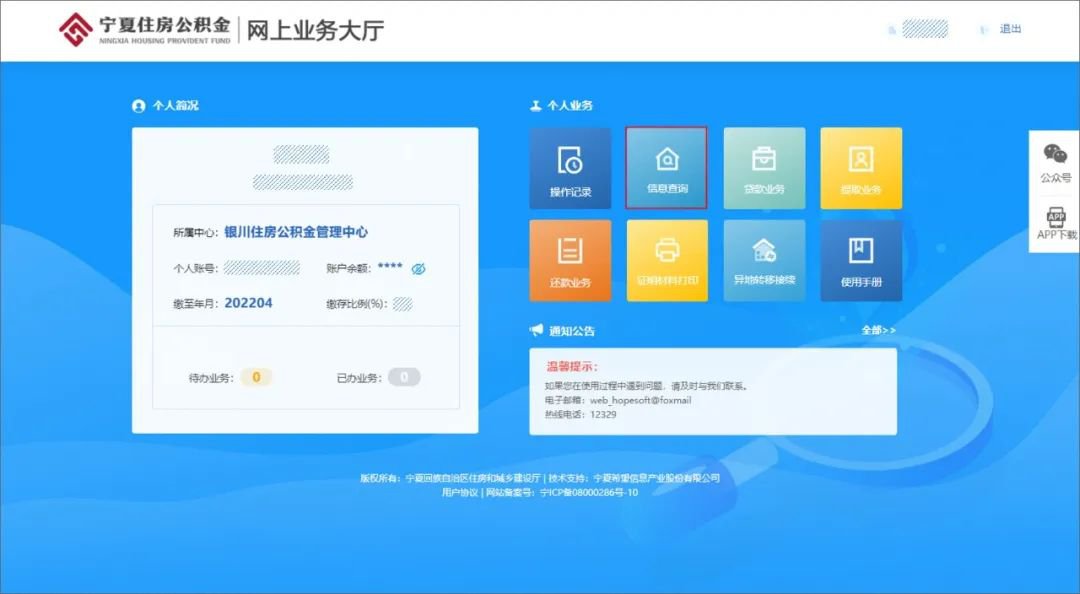Click the 待办业务 count badge
The width and height of the screenshot is (1080, 594).
[x=256, y=377]
